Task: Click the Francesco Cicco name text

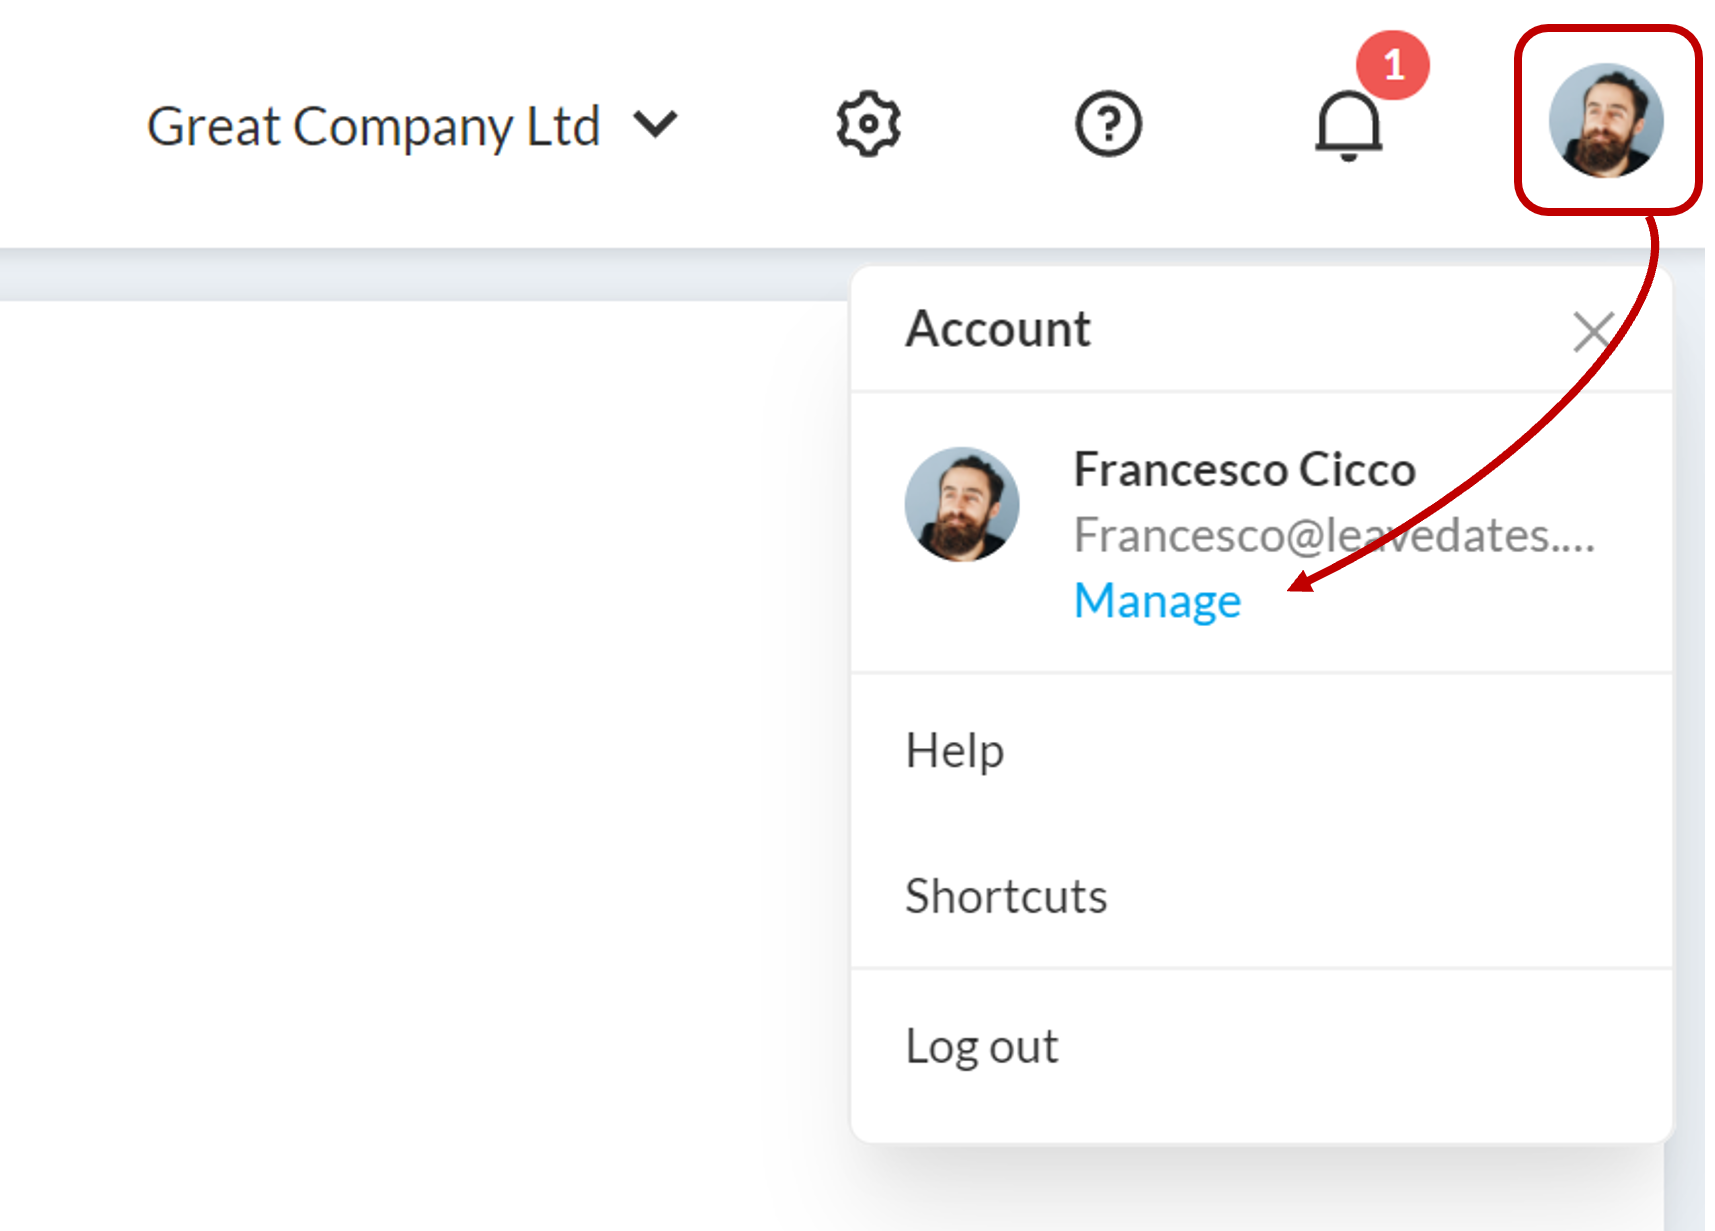Action: click(1244, 469)
